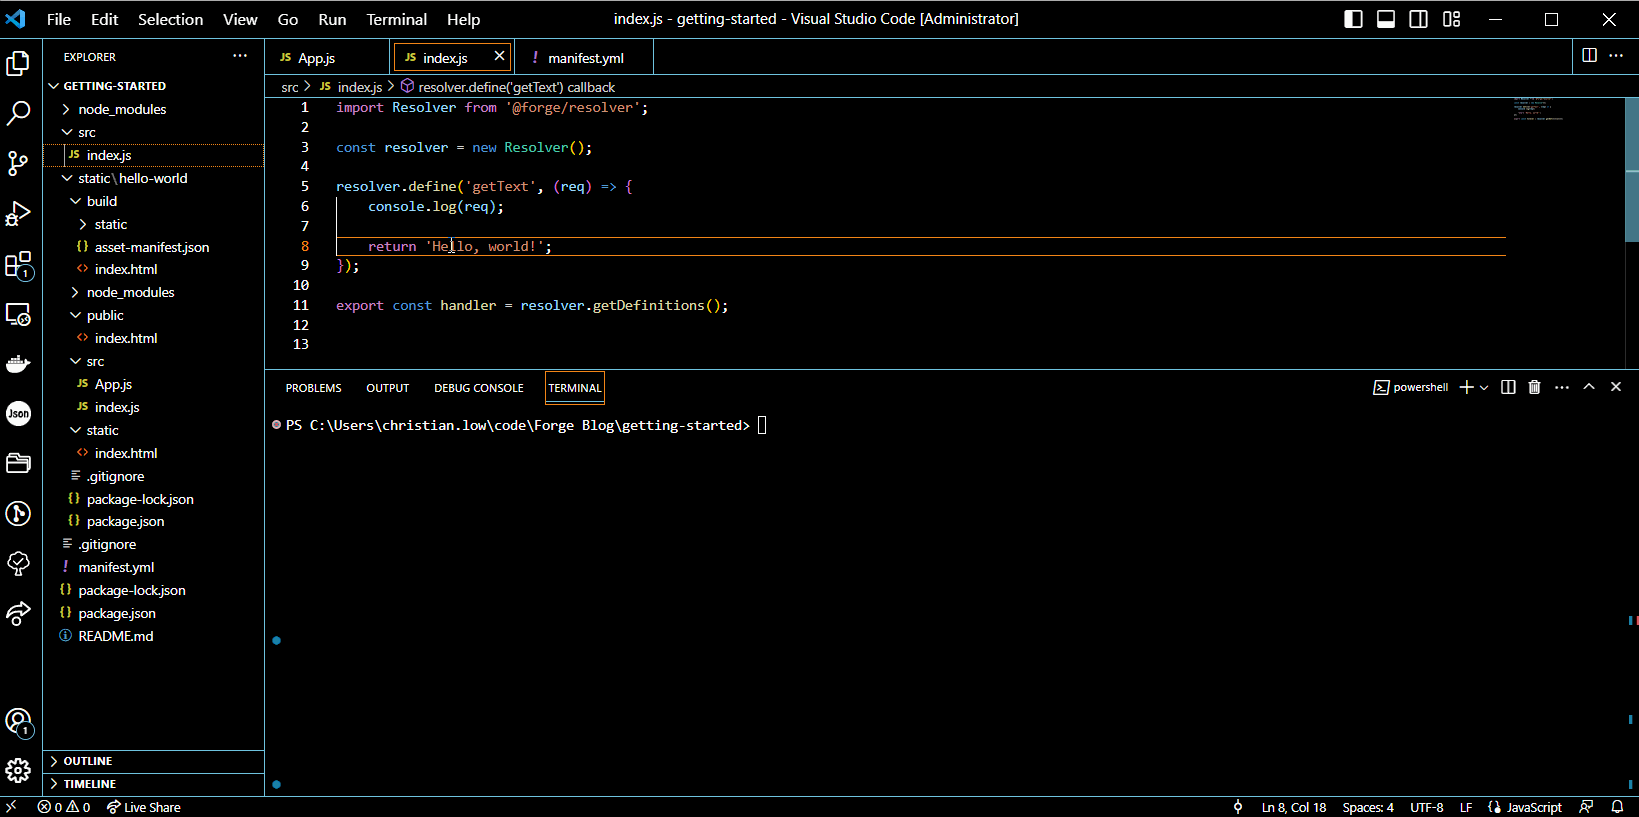
Task: Open asset-manifest.json in explorer
Action: 153,247
